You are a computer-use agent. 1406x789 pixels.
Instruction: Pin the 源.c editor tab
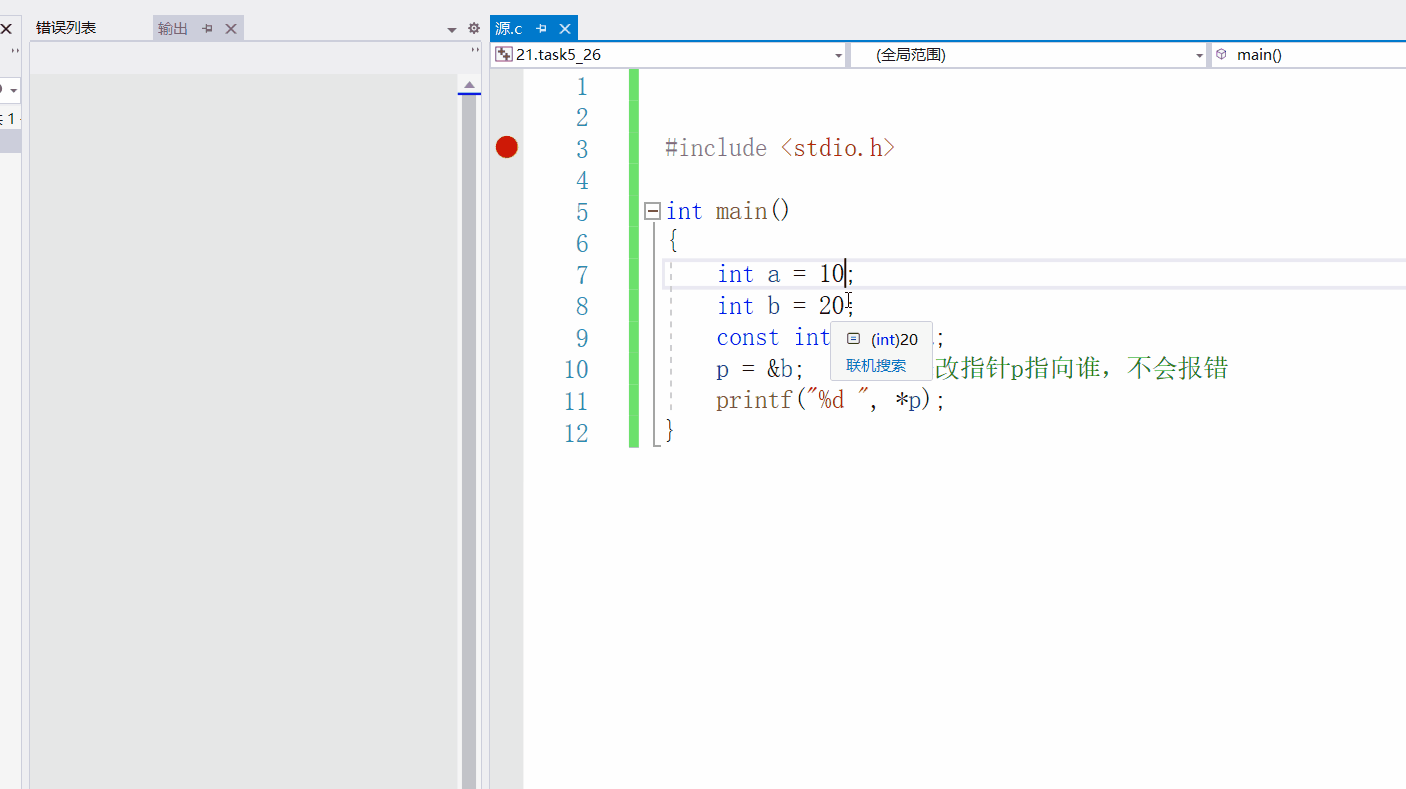click(542, 29)
